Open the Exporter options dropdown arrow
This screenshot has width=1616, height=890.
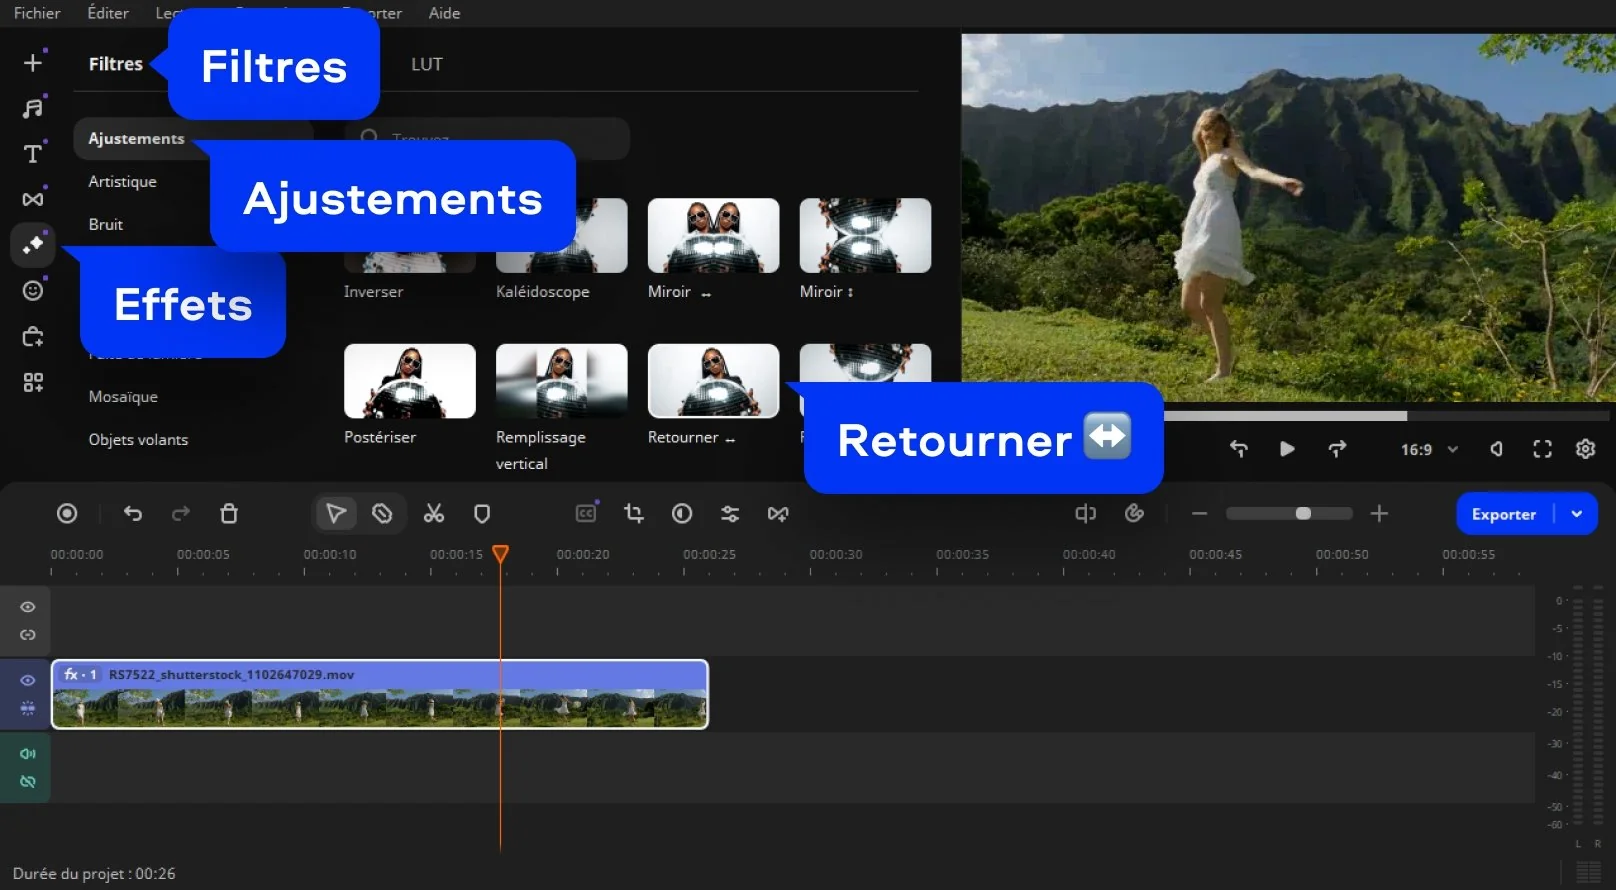pos(1577,514)
